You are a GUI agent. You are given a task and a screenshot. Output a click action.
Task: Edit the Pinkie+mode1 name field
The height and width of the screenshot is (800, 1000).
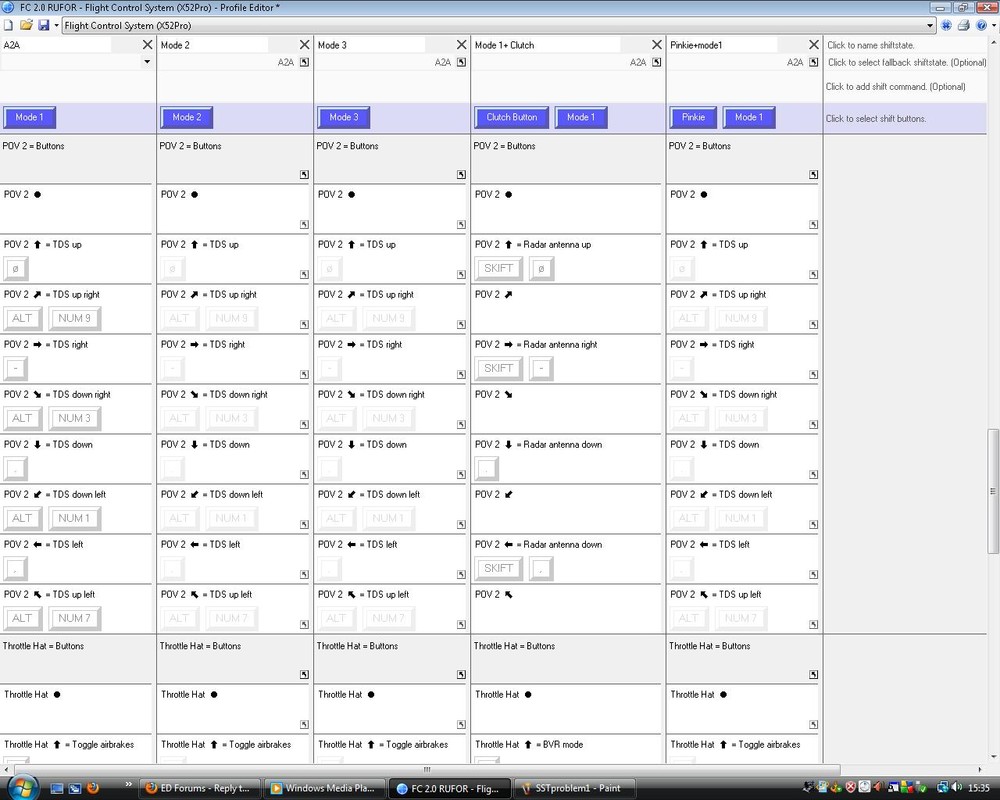(722, 45)
